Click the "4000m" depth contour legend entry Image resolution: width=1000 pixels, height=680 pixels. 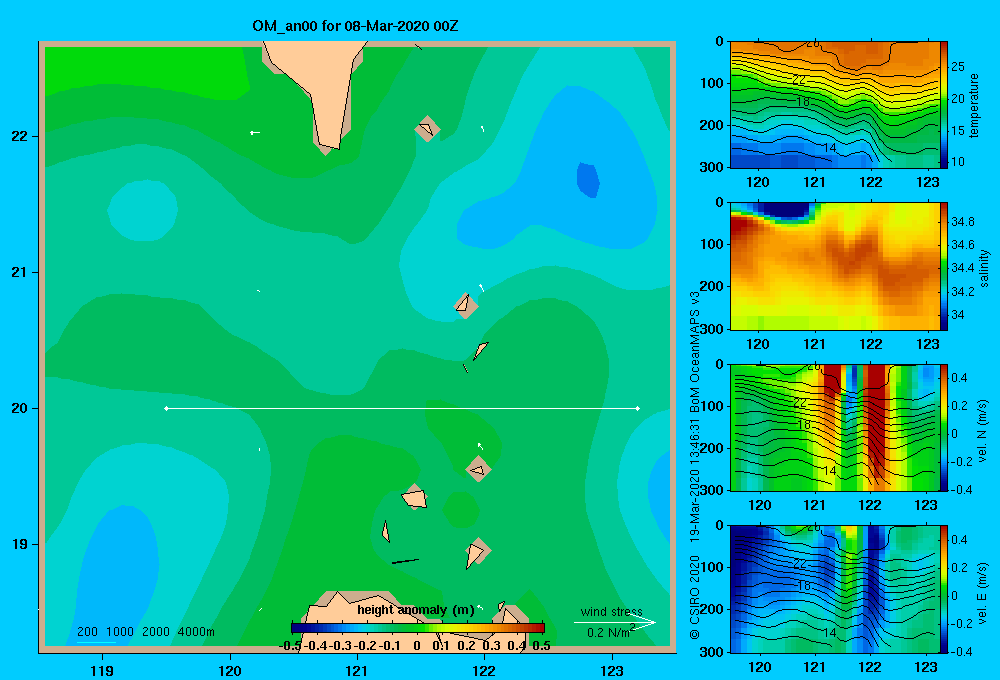196,632
